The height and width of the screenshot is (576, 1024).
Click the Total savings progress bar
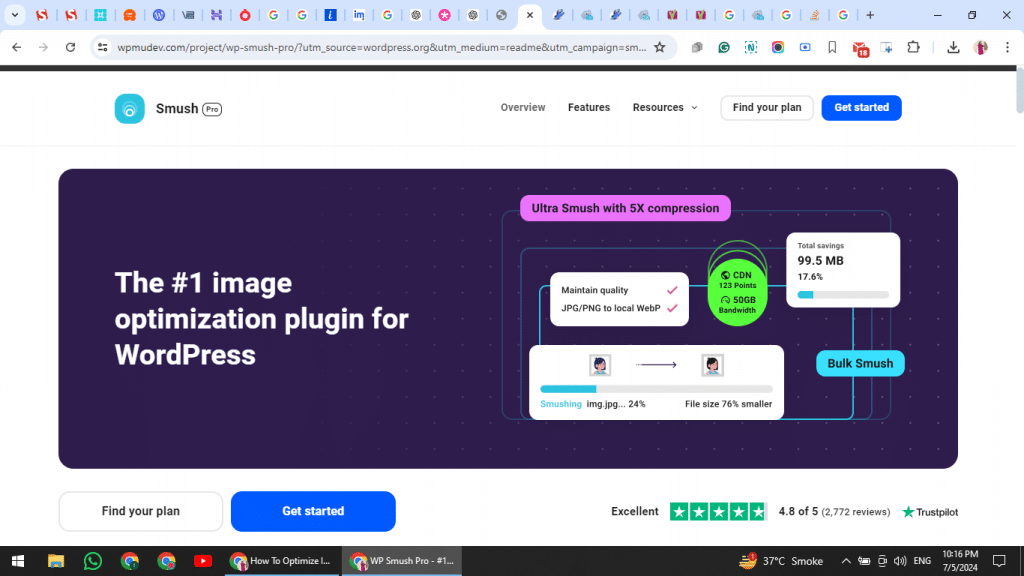pyautogui.click(x=843, y=295)
